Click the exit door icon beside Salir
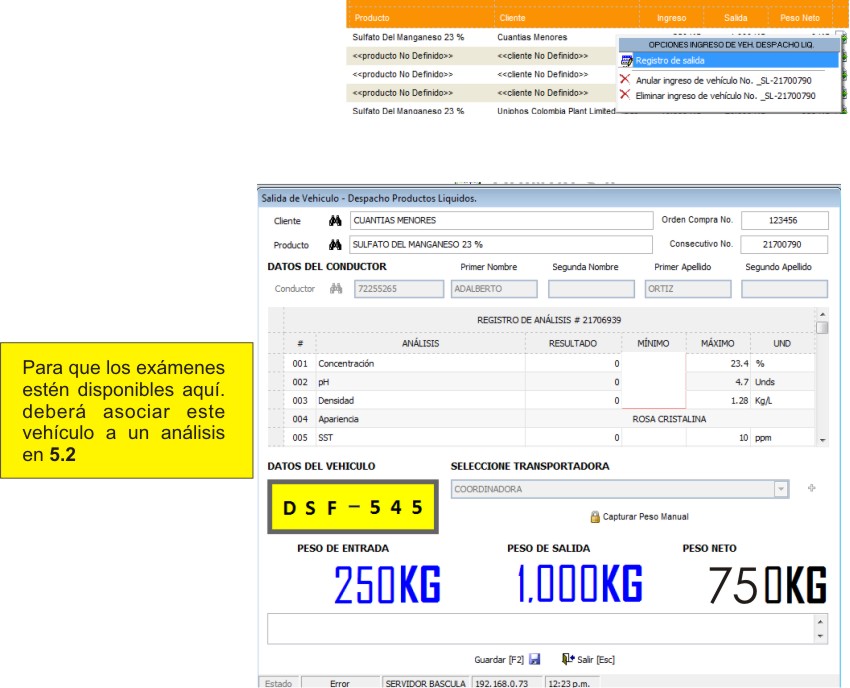The height and width of the screenshot is (688, 850). [x=568, y=659]
